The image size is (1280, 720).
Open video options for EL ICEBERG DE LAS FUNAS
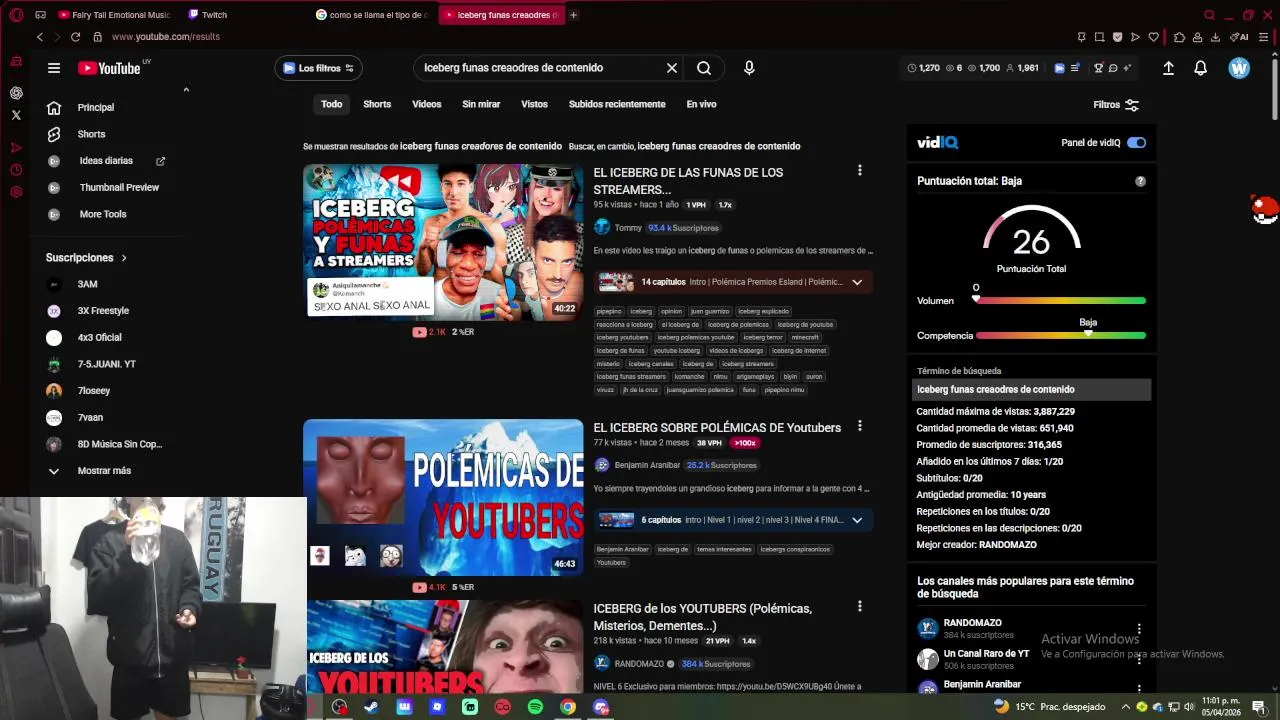[x=859, y=171]
